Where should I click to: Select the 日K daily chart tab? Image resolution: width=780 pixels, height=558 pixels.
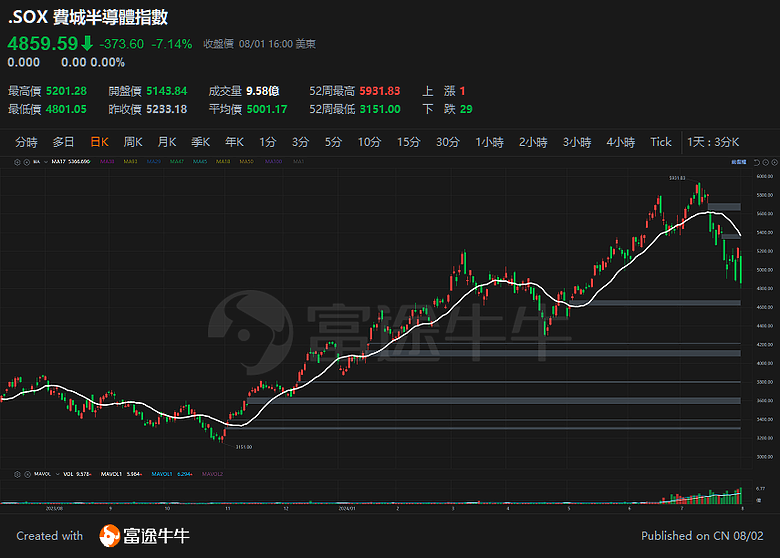99,142
